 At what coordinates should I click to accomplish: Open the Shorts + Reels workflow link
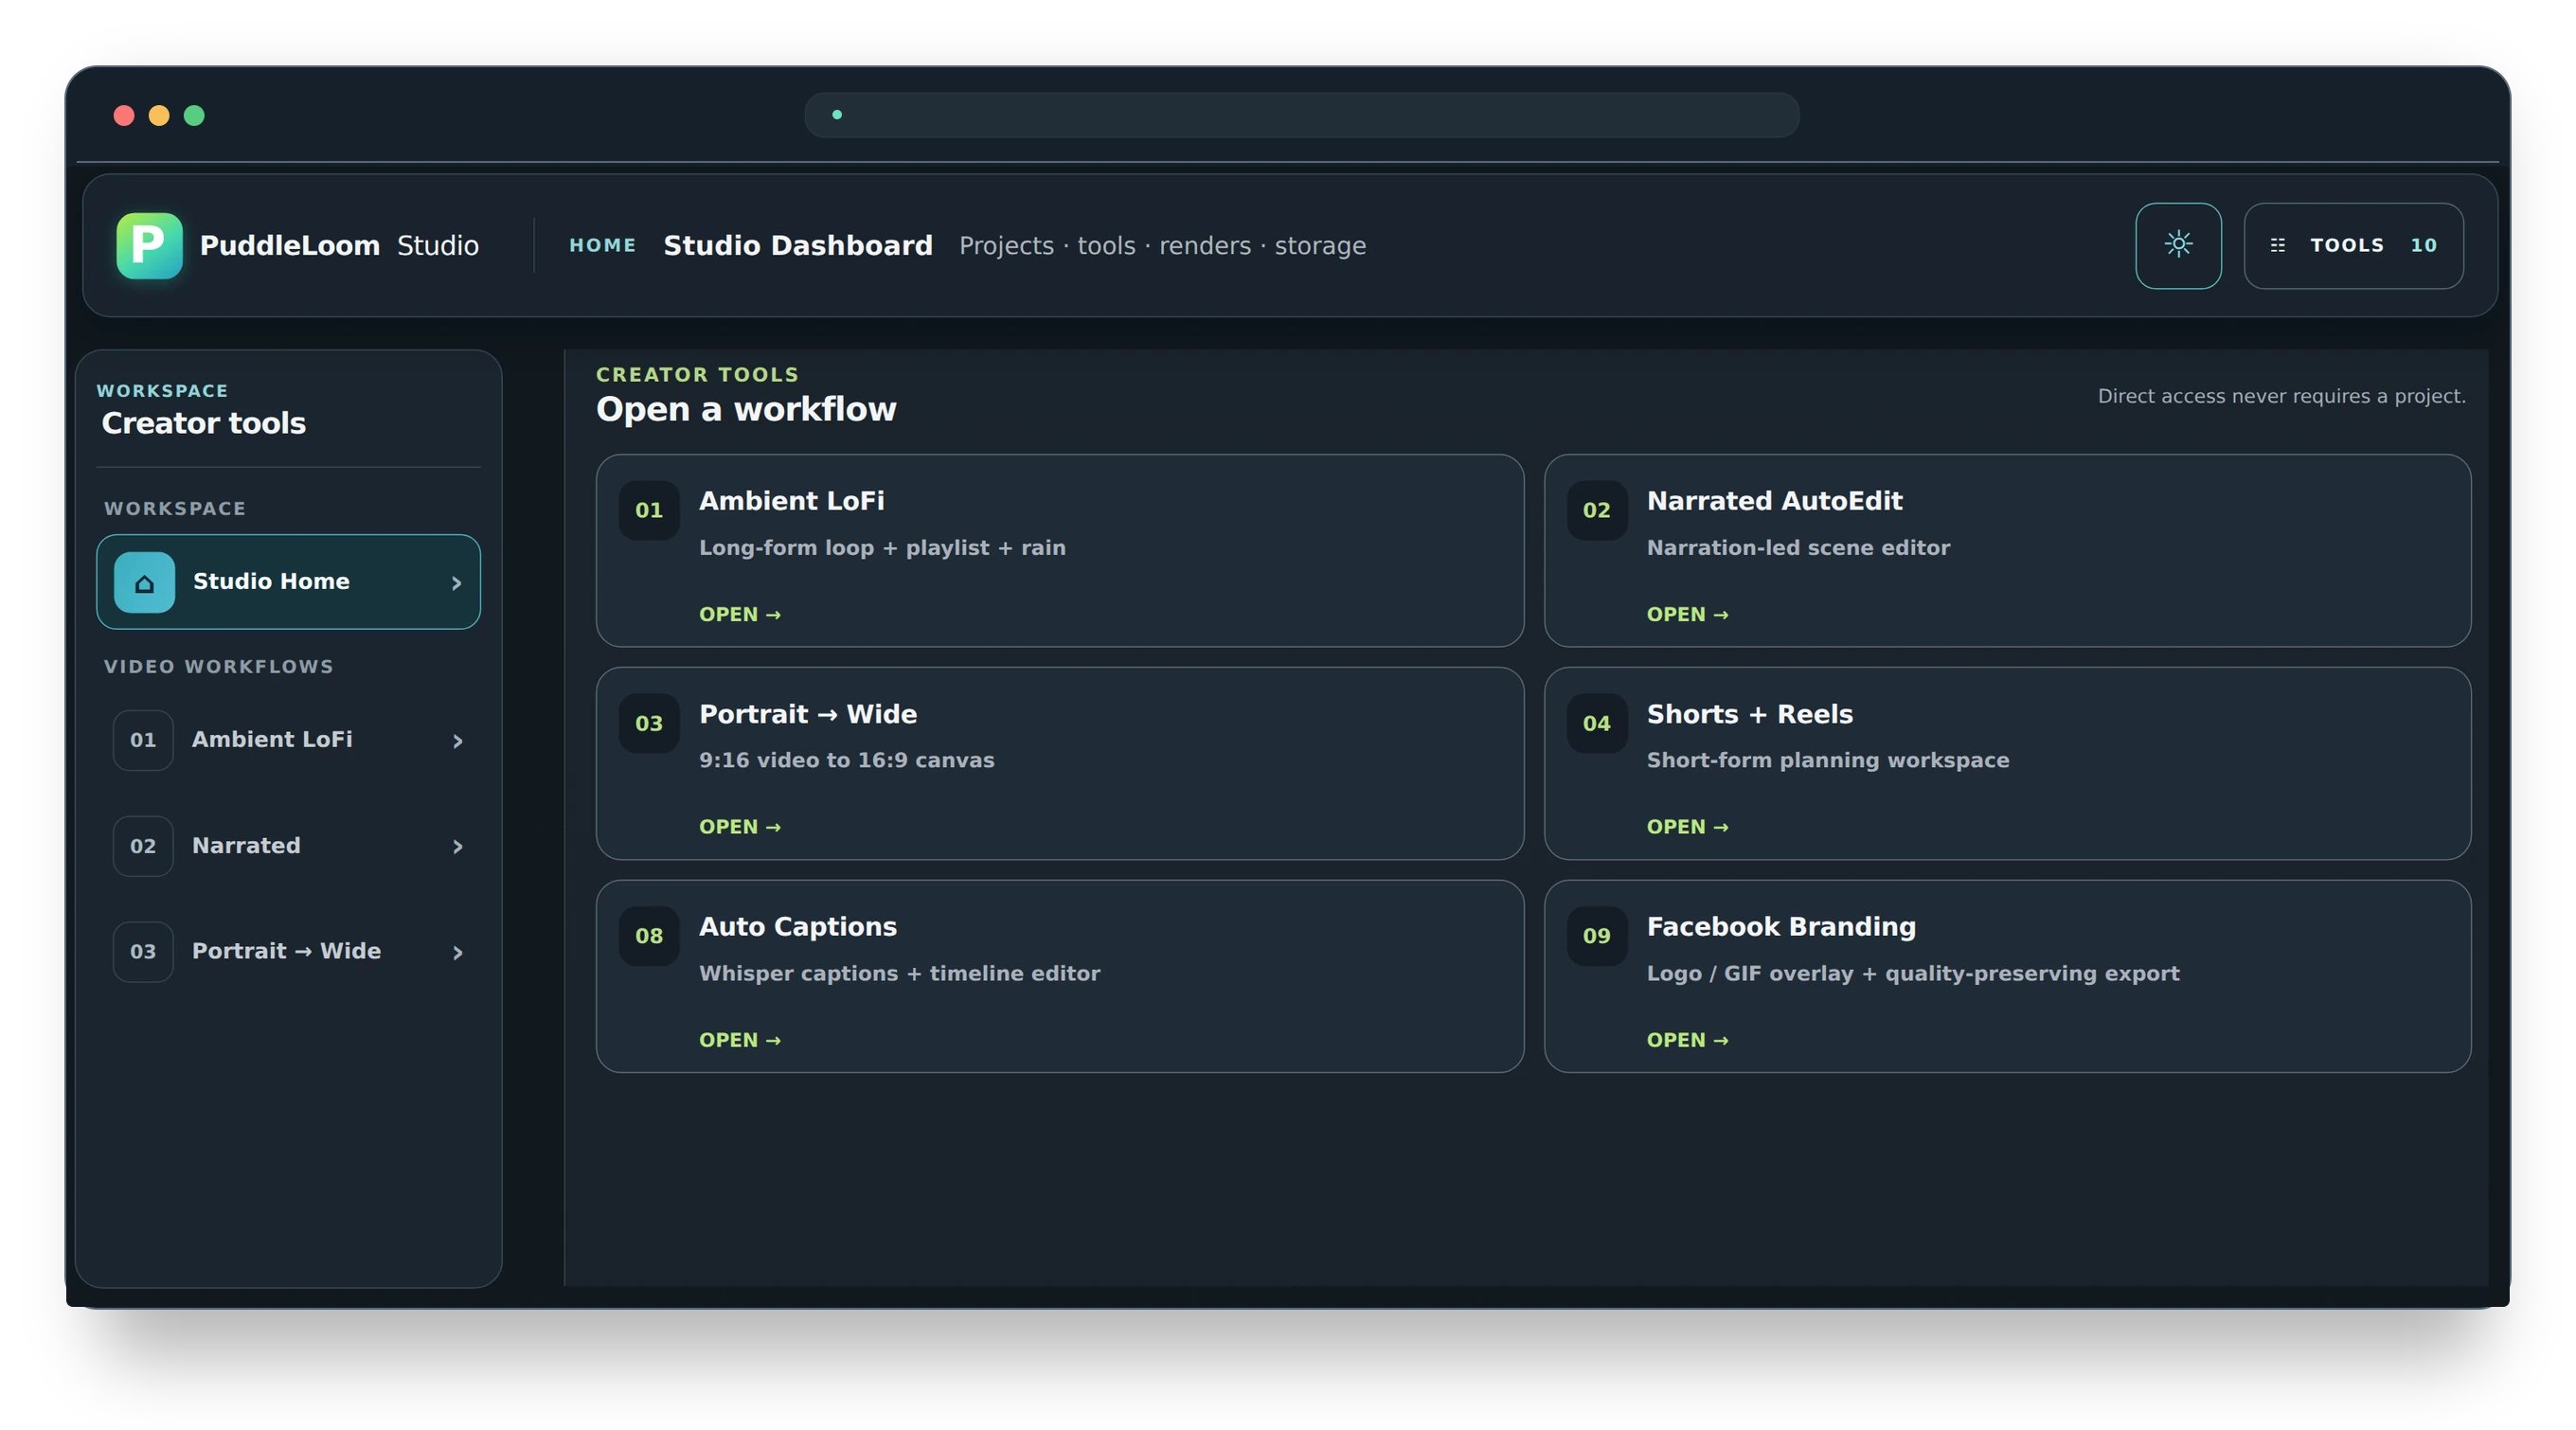[x=1687, y=827]
